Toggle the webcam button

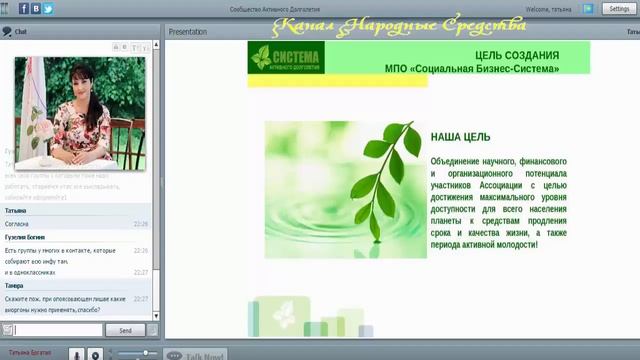[x=95, y=354]
